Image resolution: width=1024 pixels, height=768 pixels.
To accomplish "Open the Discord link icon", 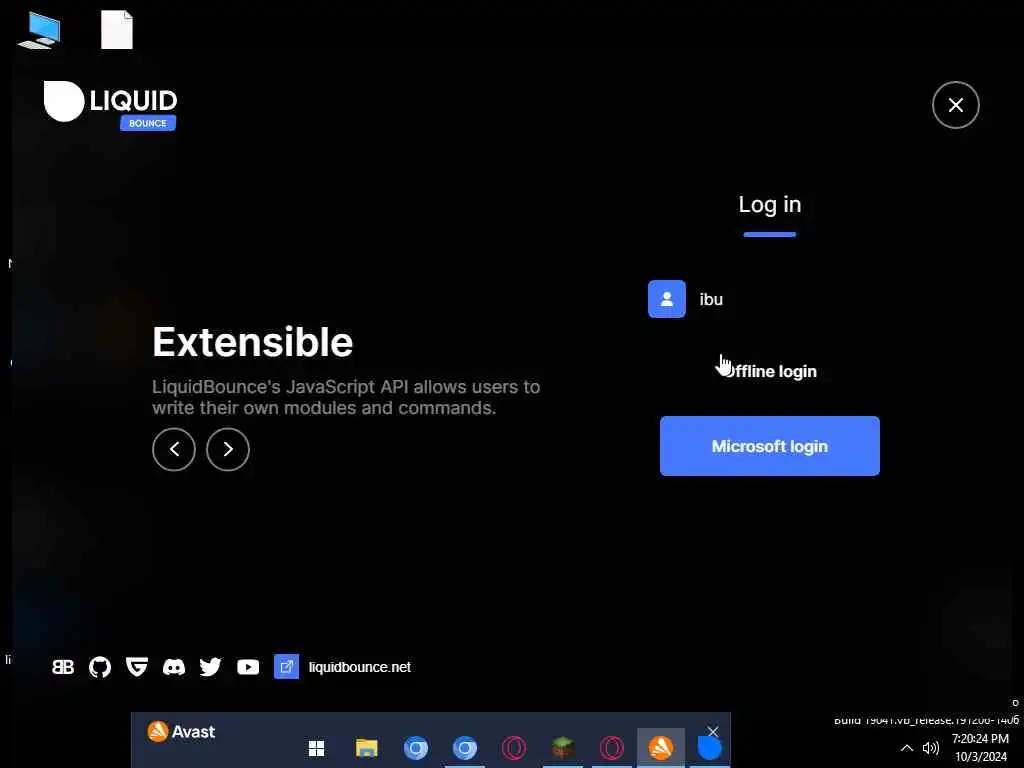I will pos(174,667).
